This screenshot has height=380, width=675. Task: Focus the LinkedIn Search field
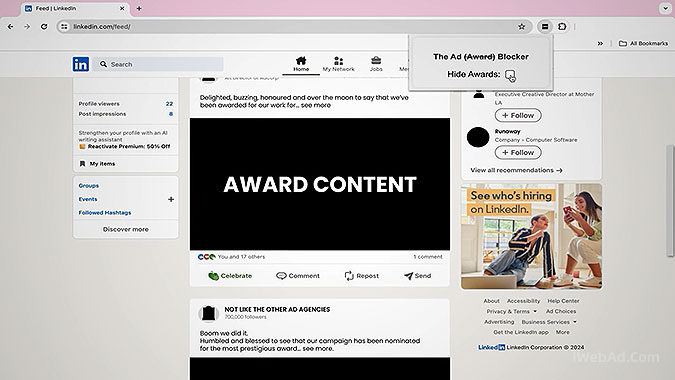tap(158, 64)
